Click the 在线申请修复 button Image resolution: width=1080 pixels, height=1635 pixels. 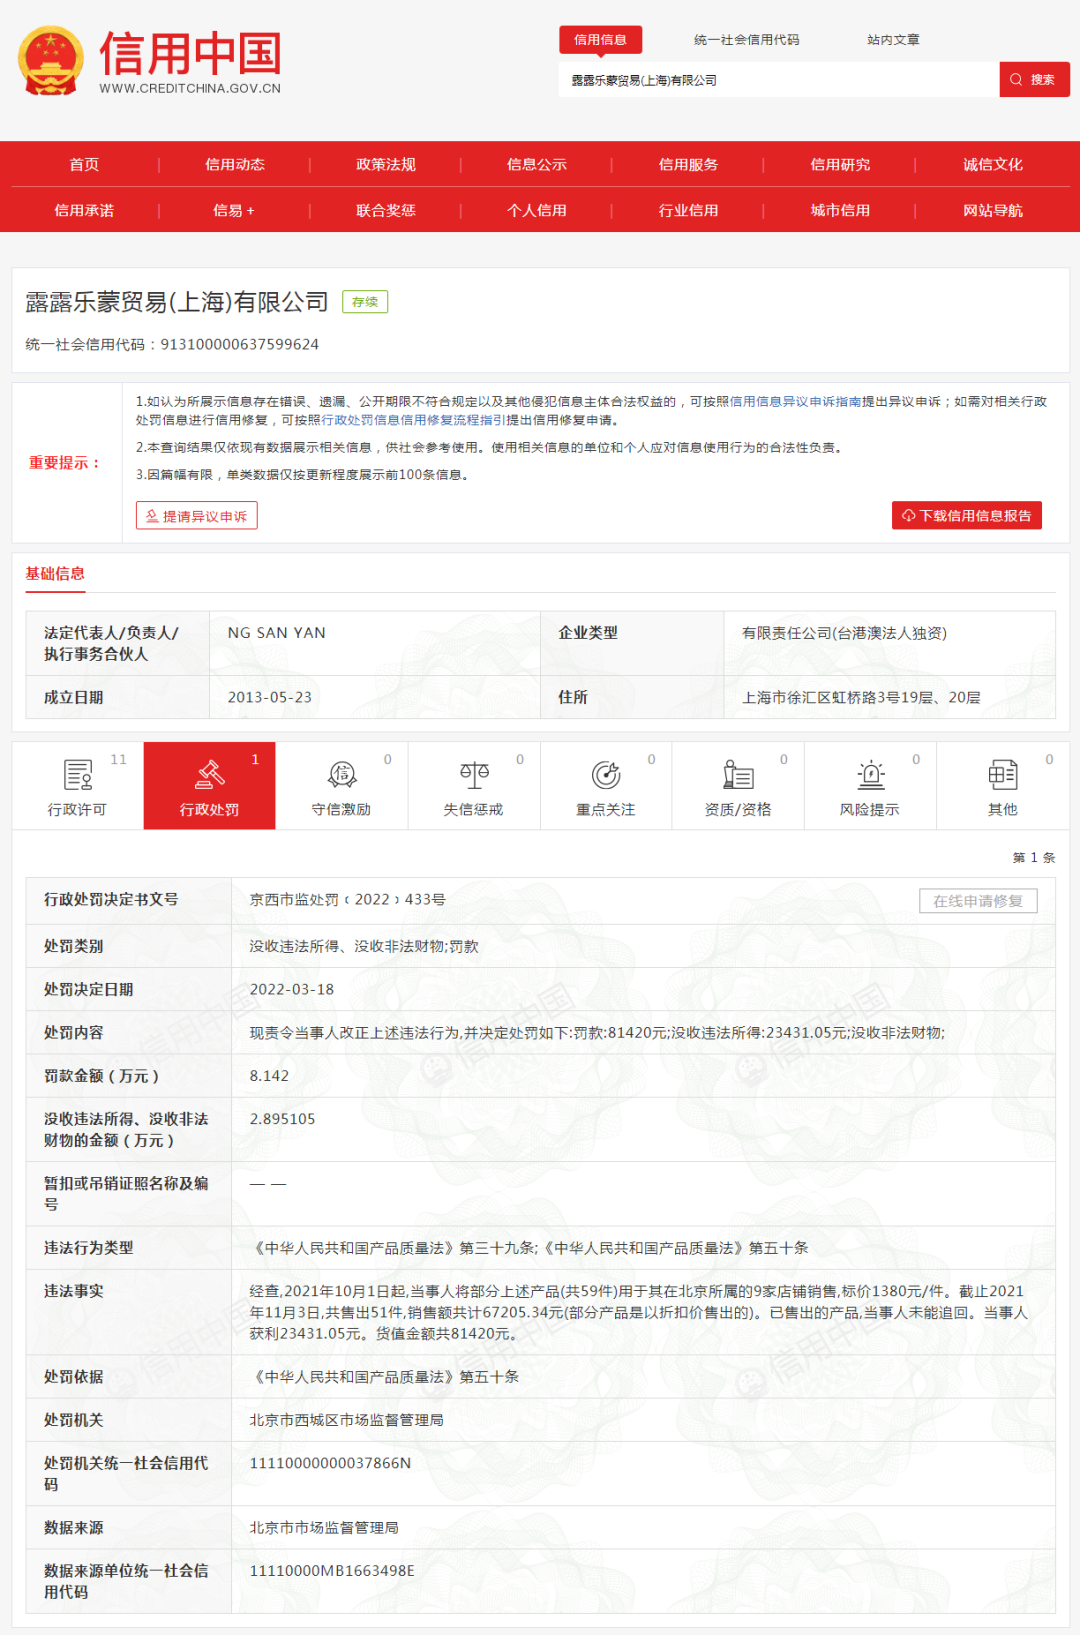click(978, 901)
